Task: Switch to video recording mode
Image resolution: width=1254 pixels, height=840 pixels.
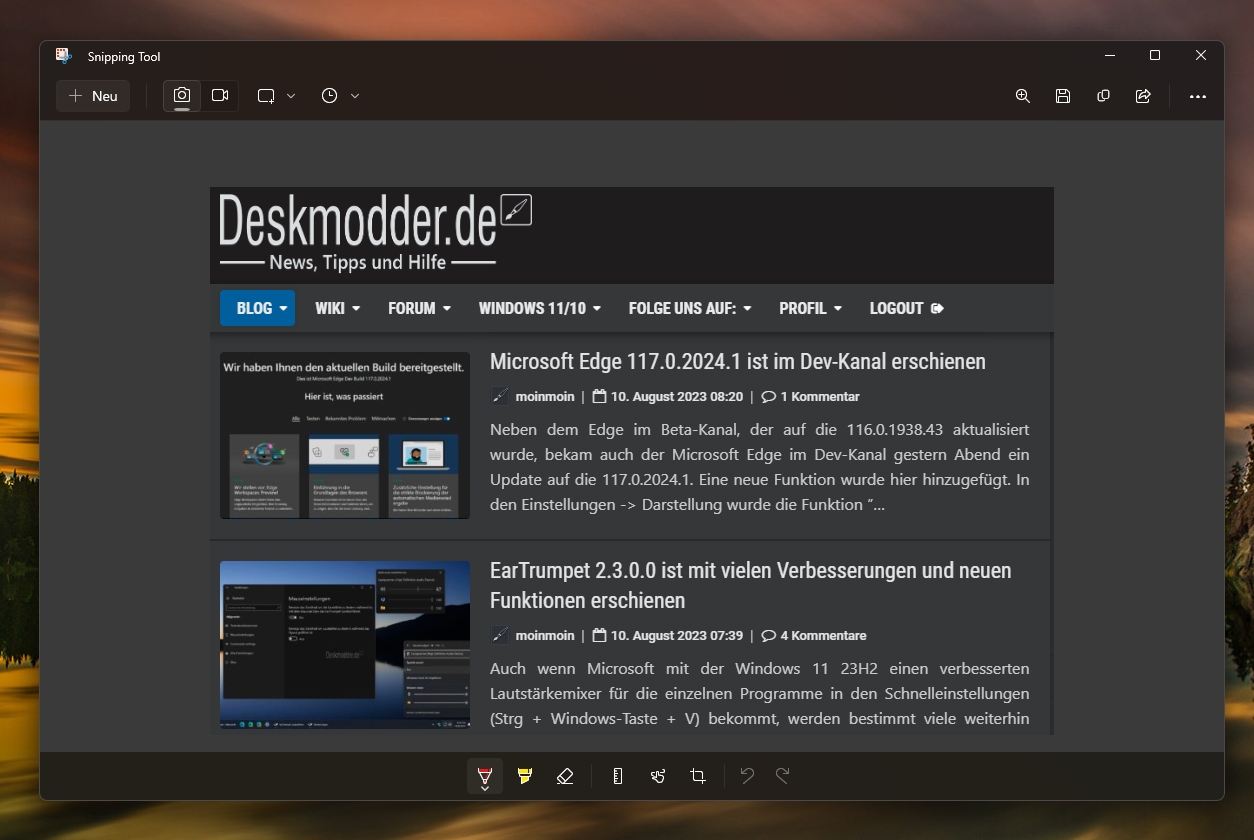Action: [220, 96]
